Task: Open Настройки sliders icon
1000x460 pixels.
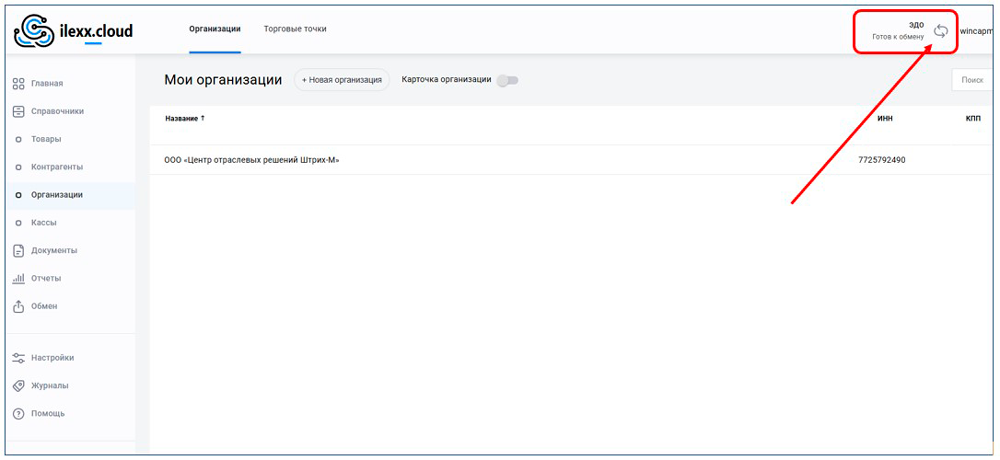Action: 18,357
